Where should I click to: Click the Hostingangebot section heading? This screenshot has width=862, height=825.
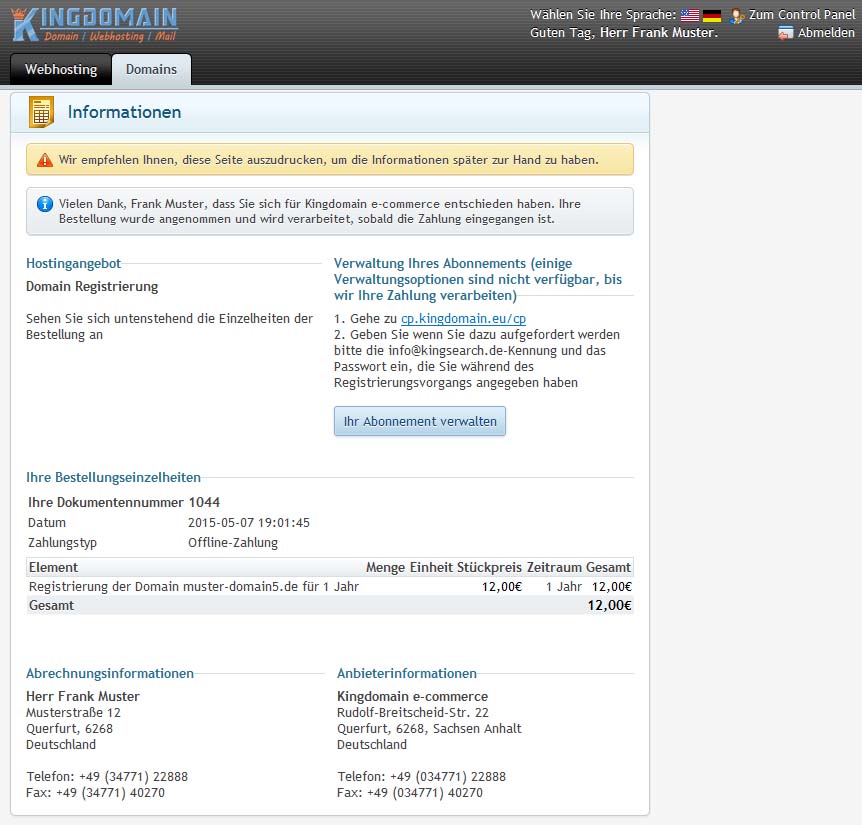tap(74, 263)
